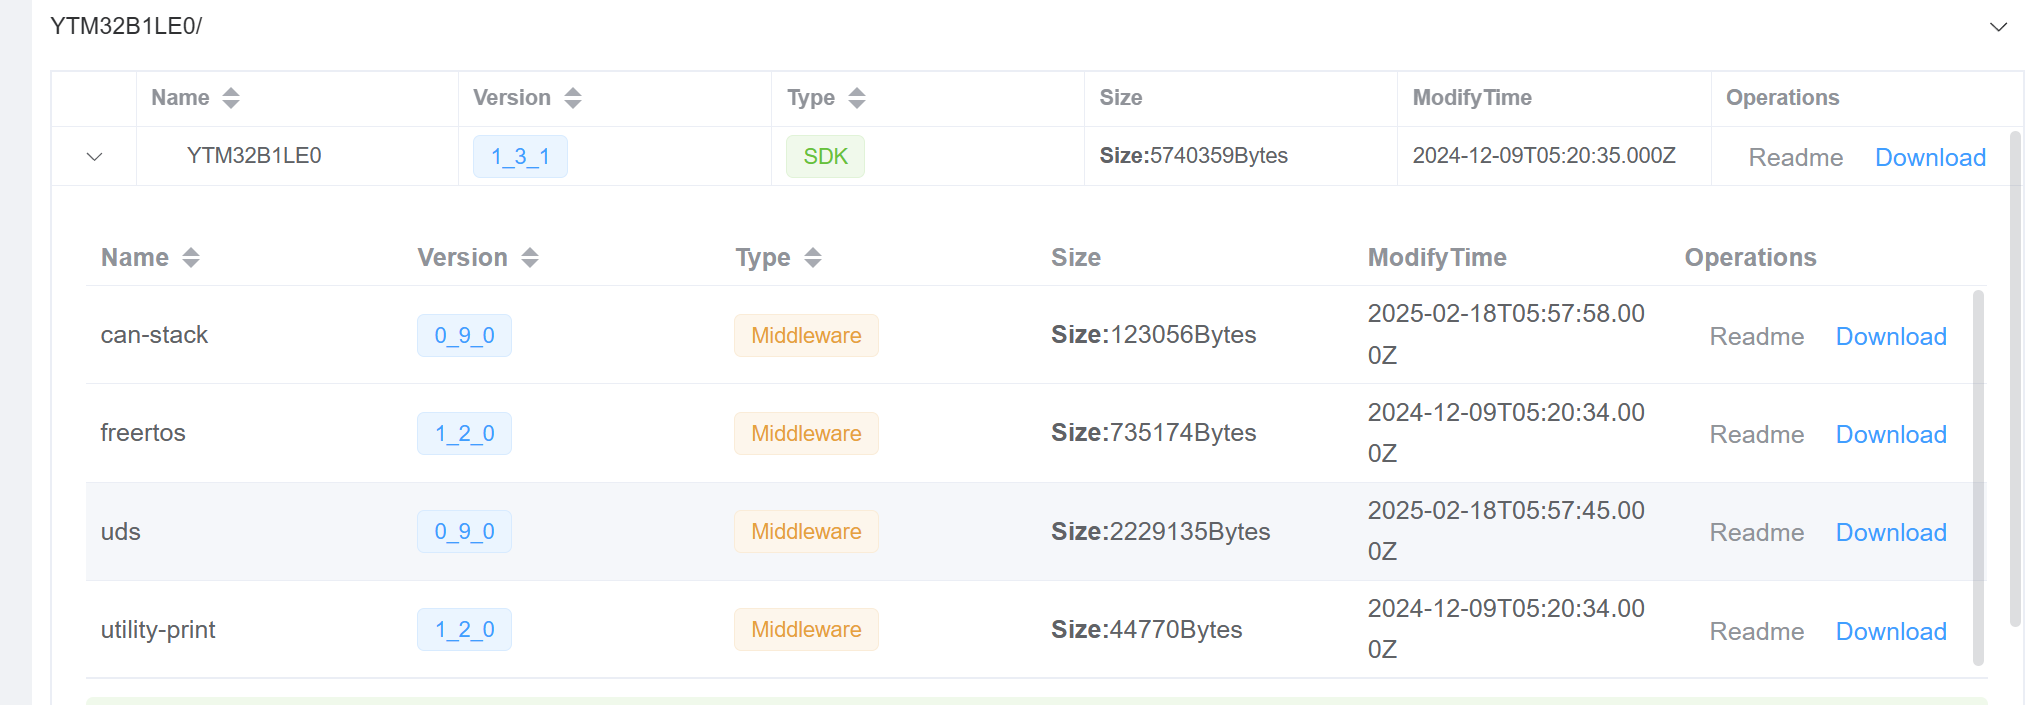The height and width of the screenshot is (705, 2034).
Task: Sort middleware table by Type
Action: coord(813,258)
